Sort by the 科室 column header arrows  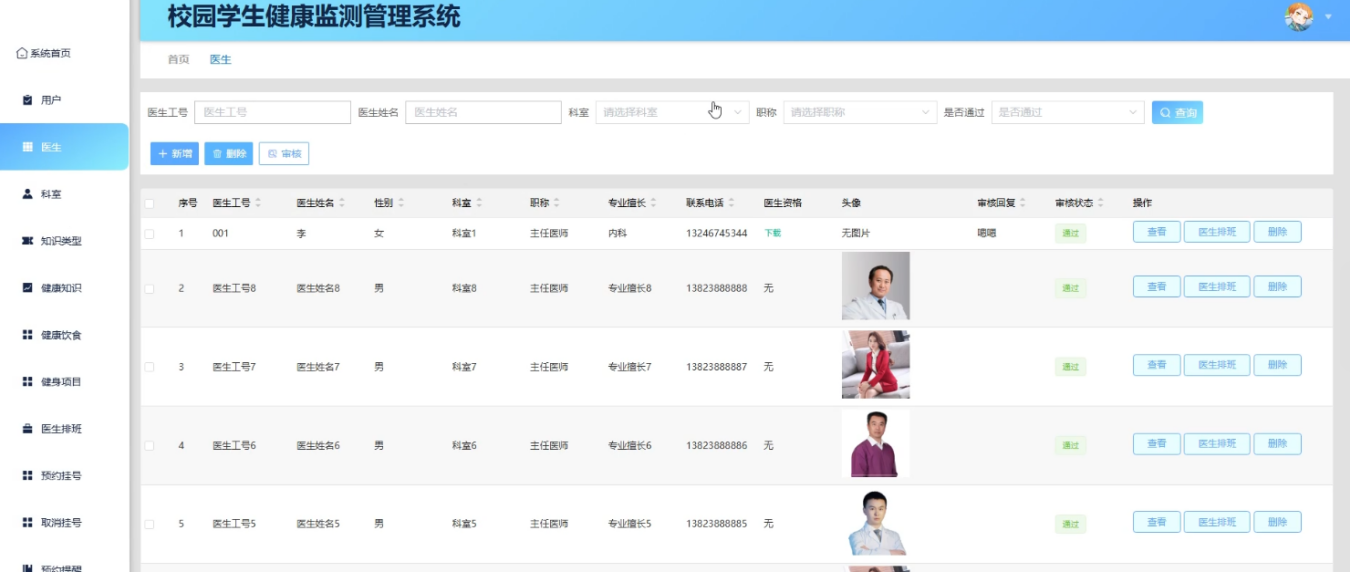[x=479, y=203]
